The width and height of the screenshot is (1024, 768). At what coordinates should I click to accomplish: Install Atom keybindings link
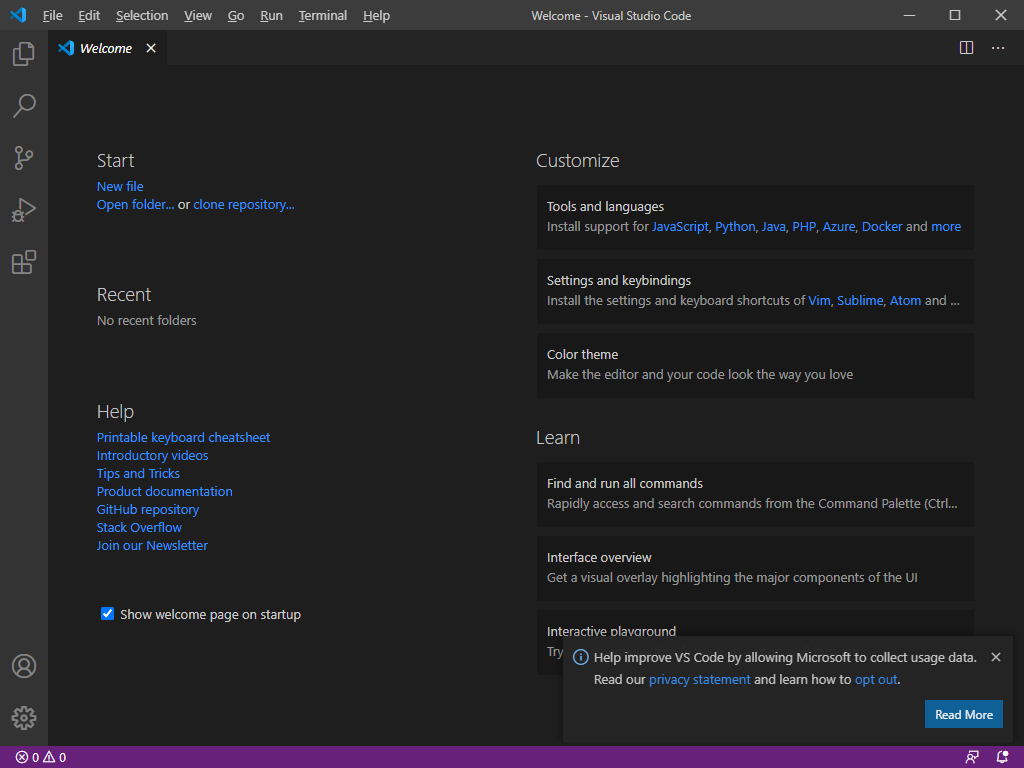[x=905, y=300]
